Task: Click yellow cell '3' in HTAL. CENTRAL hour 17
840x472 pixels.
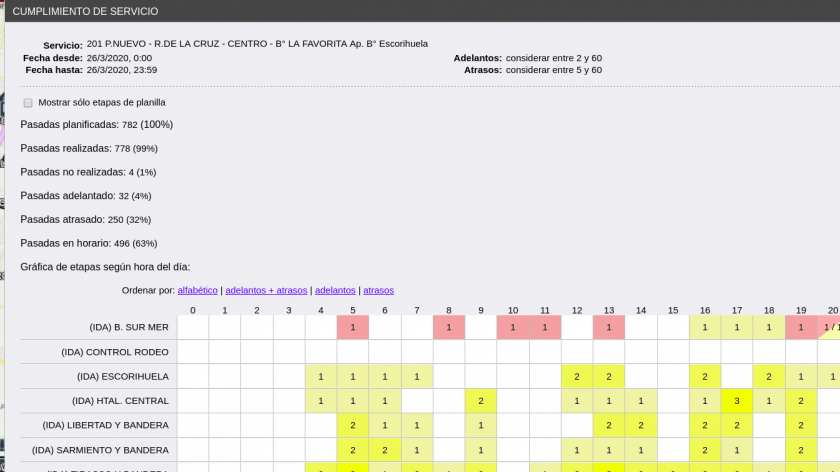Action: 737,401
